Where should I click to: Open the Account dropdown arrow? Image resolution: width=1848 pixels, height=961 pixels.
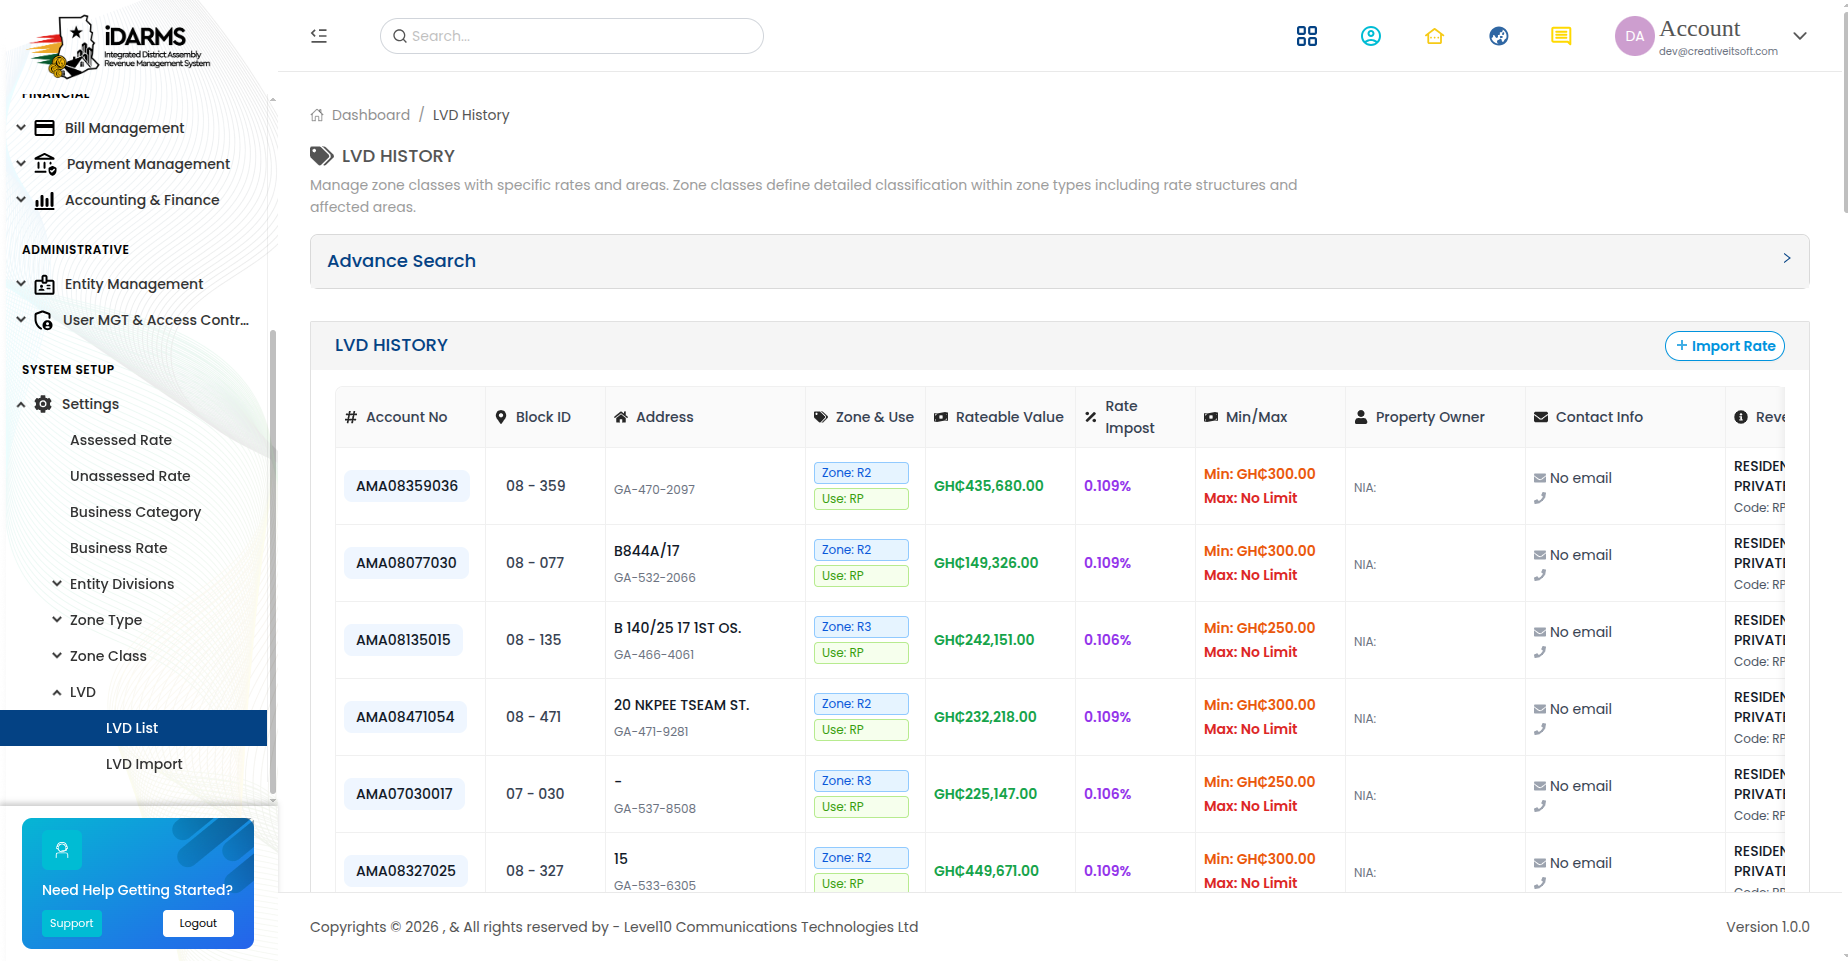(1800, 36)
